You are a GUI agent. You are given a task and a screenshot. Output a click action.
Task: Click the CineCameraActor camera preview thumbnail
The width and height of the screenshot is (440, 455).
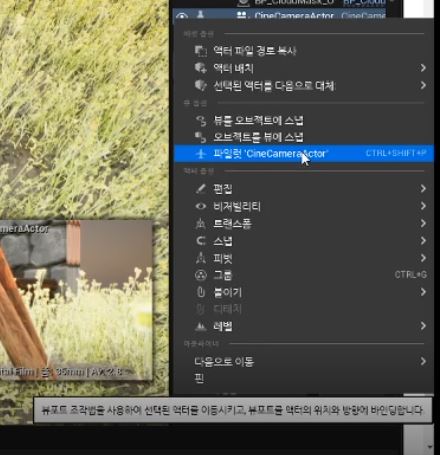tap(76, 300)
